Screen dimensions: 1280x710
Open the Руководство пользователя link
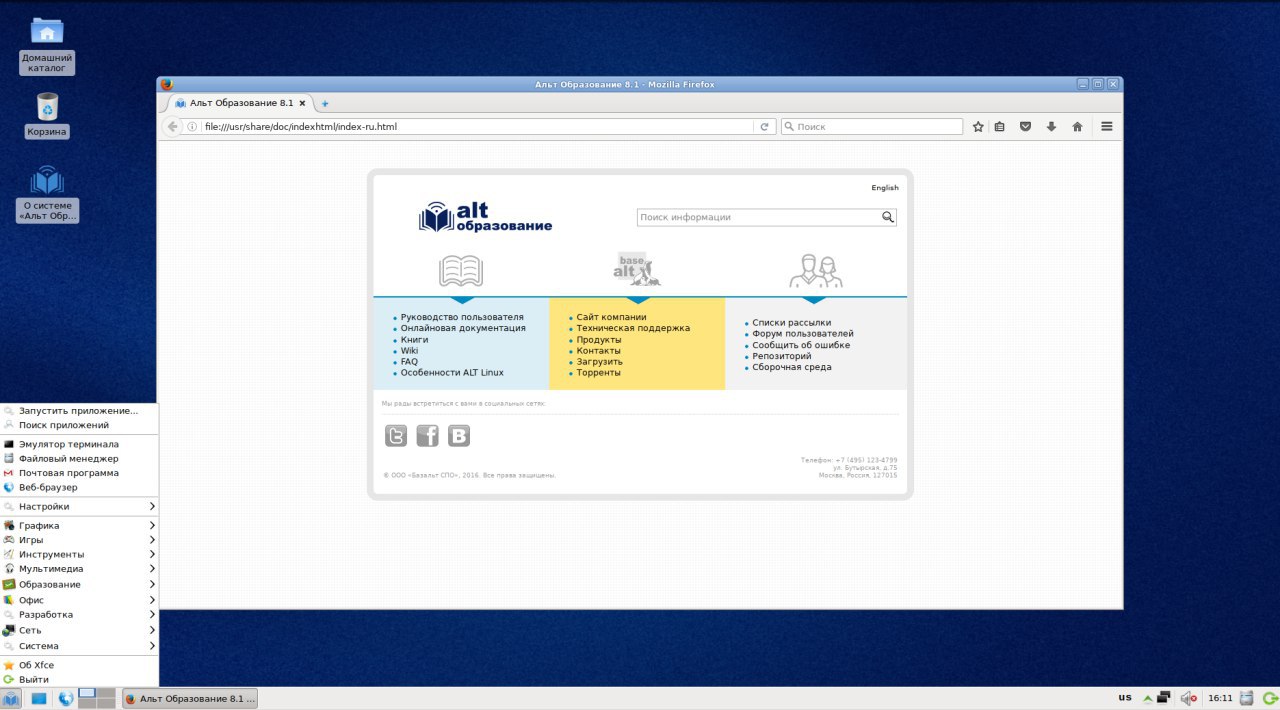coord(462,317)
